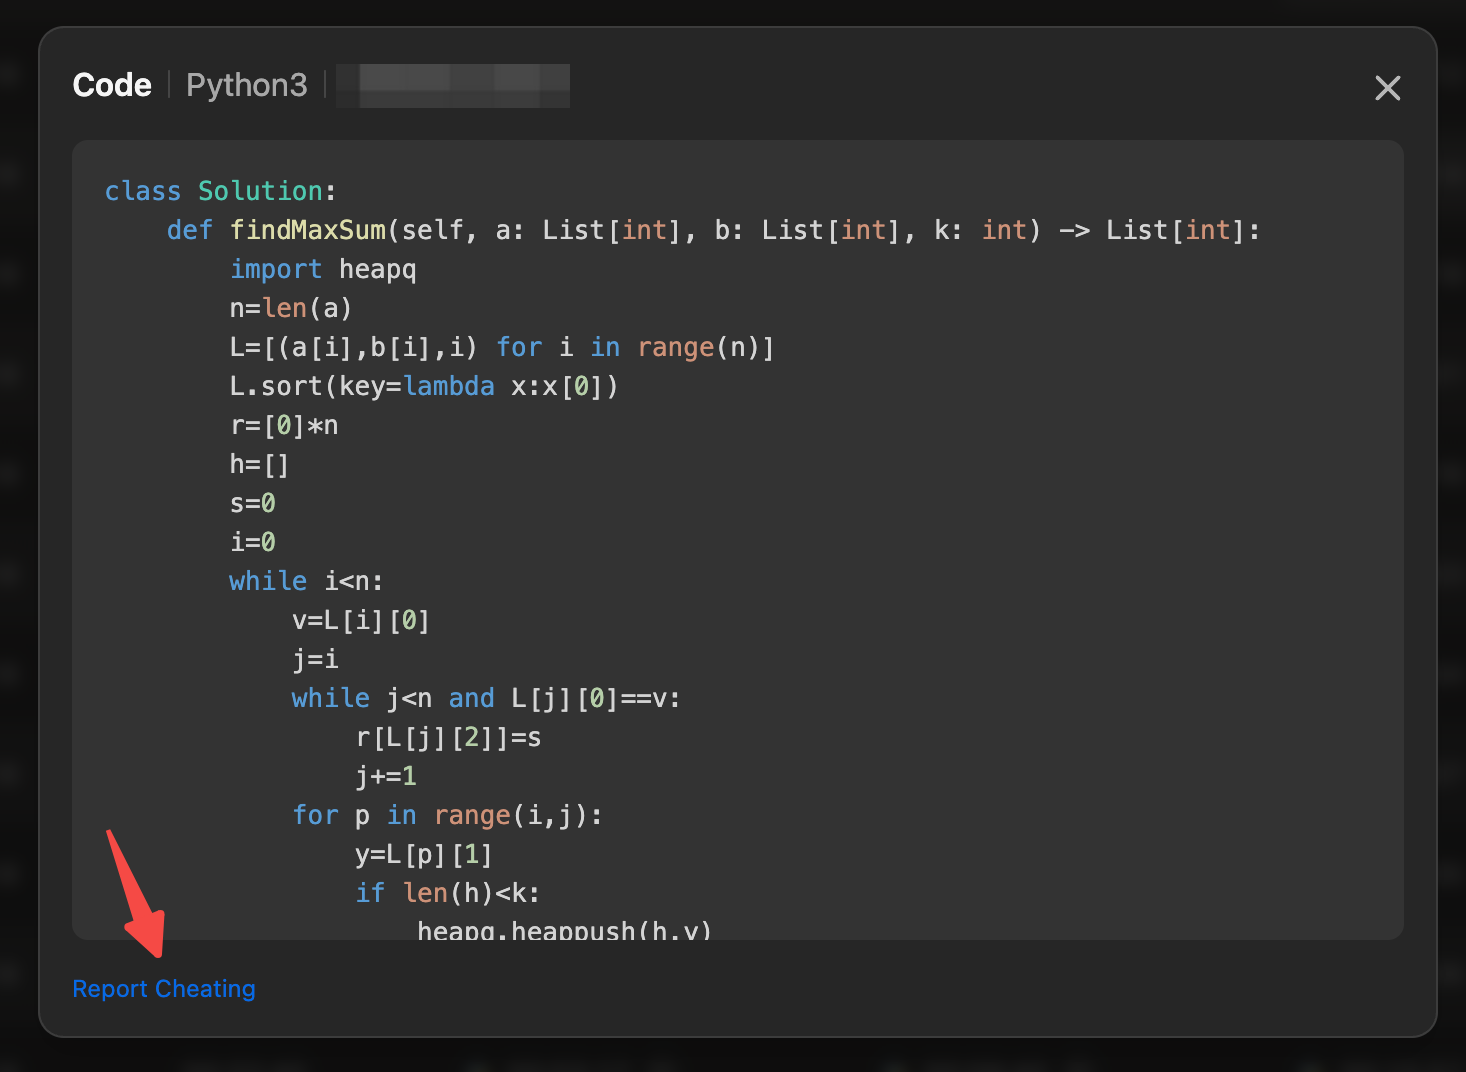This screenshot has height=1072, width=1466.
Task: Click the h=[] line
Action: point(259,464)
